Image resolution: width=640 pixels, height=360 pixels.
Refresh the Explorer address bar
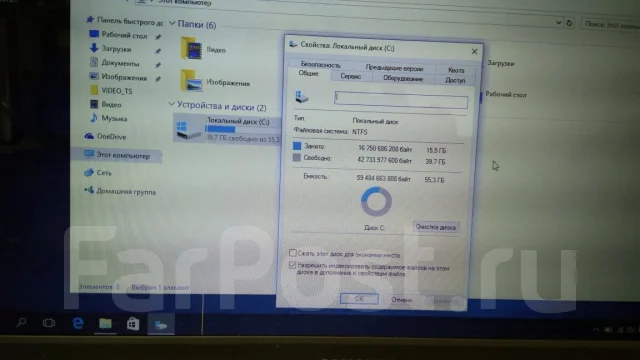(x=569, y=23)
